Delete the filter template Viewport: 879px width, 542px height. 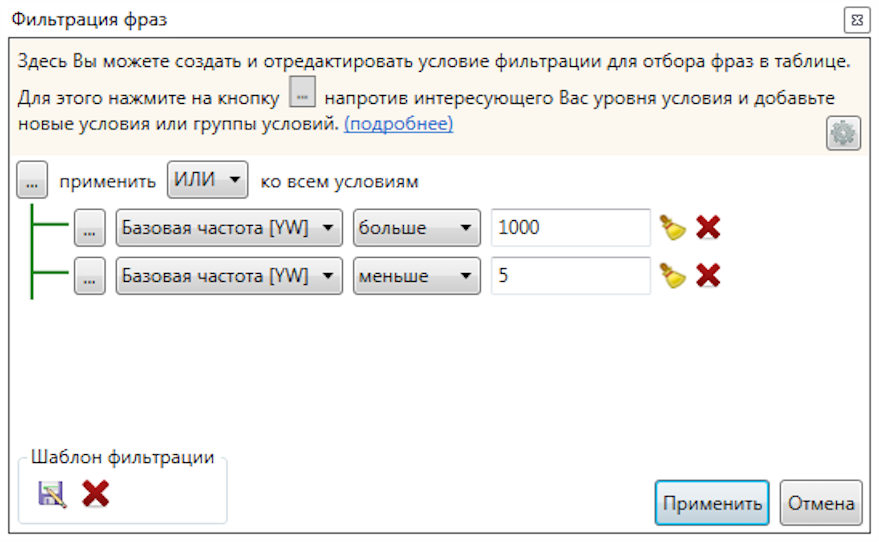pos(96,494)
